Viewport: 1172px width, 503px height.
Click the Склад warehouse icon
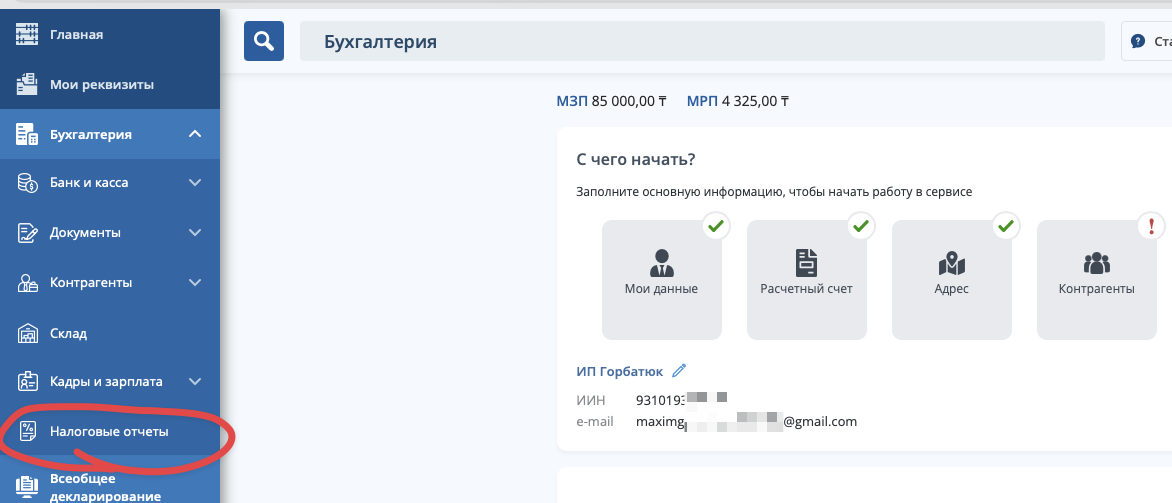[x=28, y=333]
